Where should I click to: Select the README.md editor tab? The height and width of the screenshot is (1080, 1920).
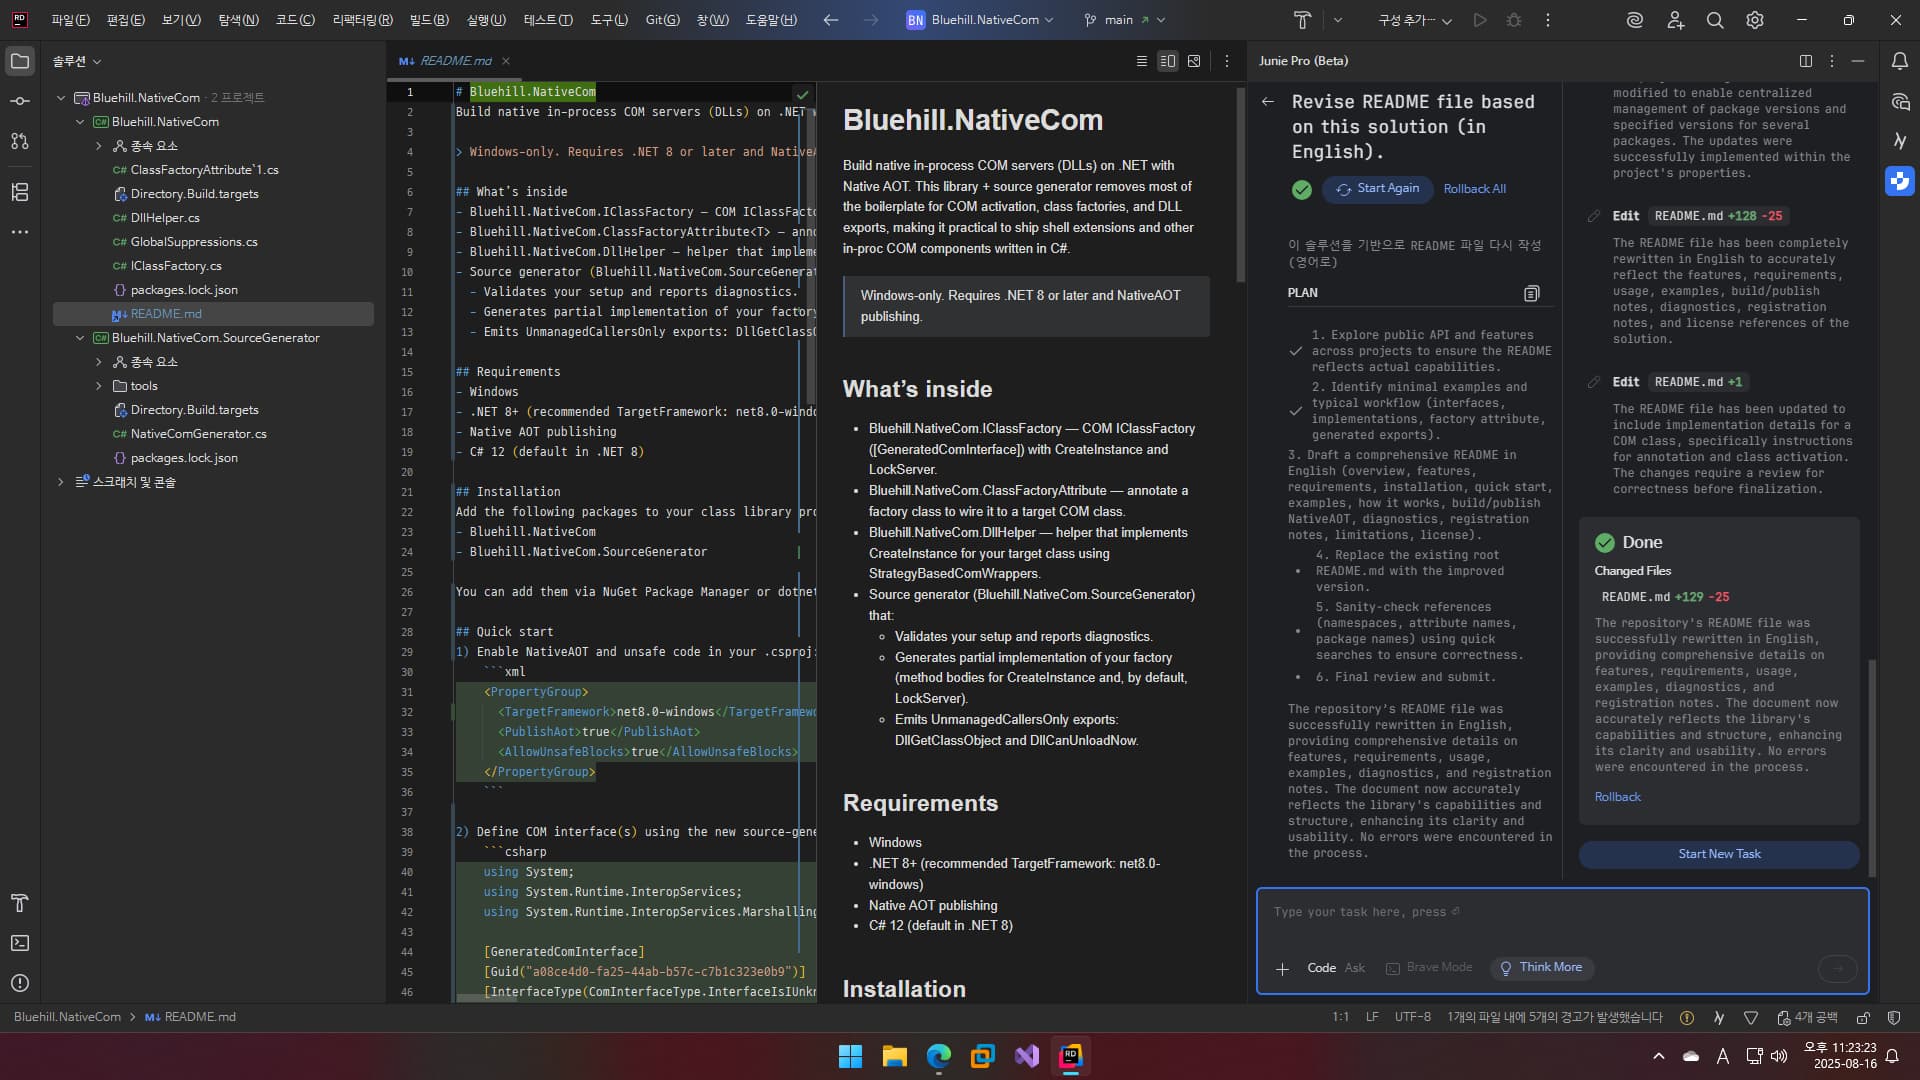pos(454,61)
